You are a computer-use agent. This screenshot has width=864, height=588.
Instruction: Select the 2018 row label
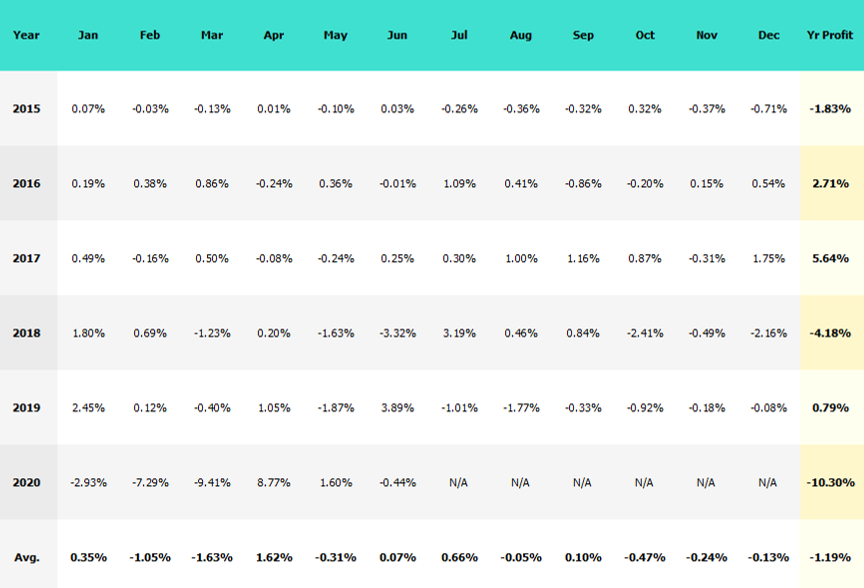[26, 333]
